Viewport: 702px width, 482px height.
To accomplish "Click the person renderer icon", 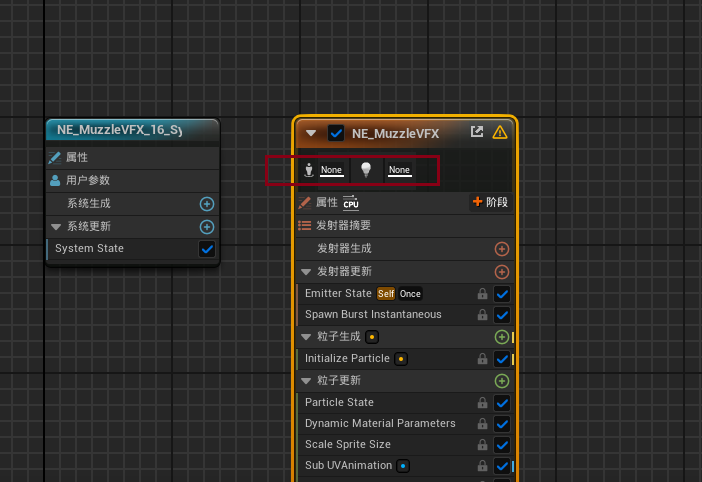I will [308, 170].
